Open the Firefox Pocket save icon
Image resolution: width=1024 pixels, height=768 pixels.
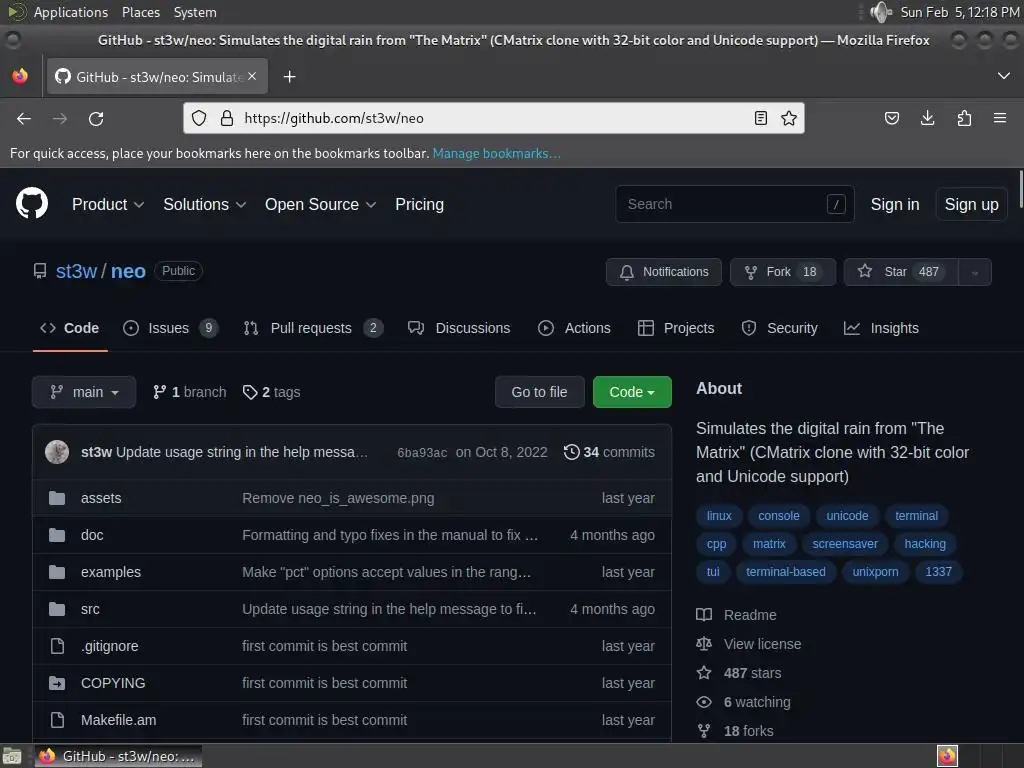pyautogui.click(x=891, y=118)
